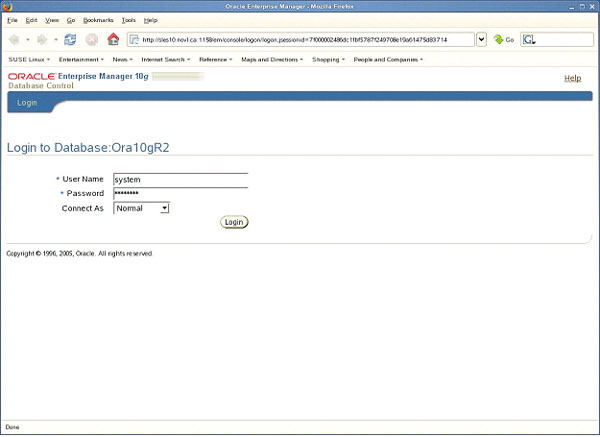Click the Login button below the form
The image size is (600, 437).
tap(234, 222)
